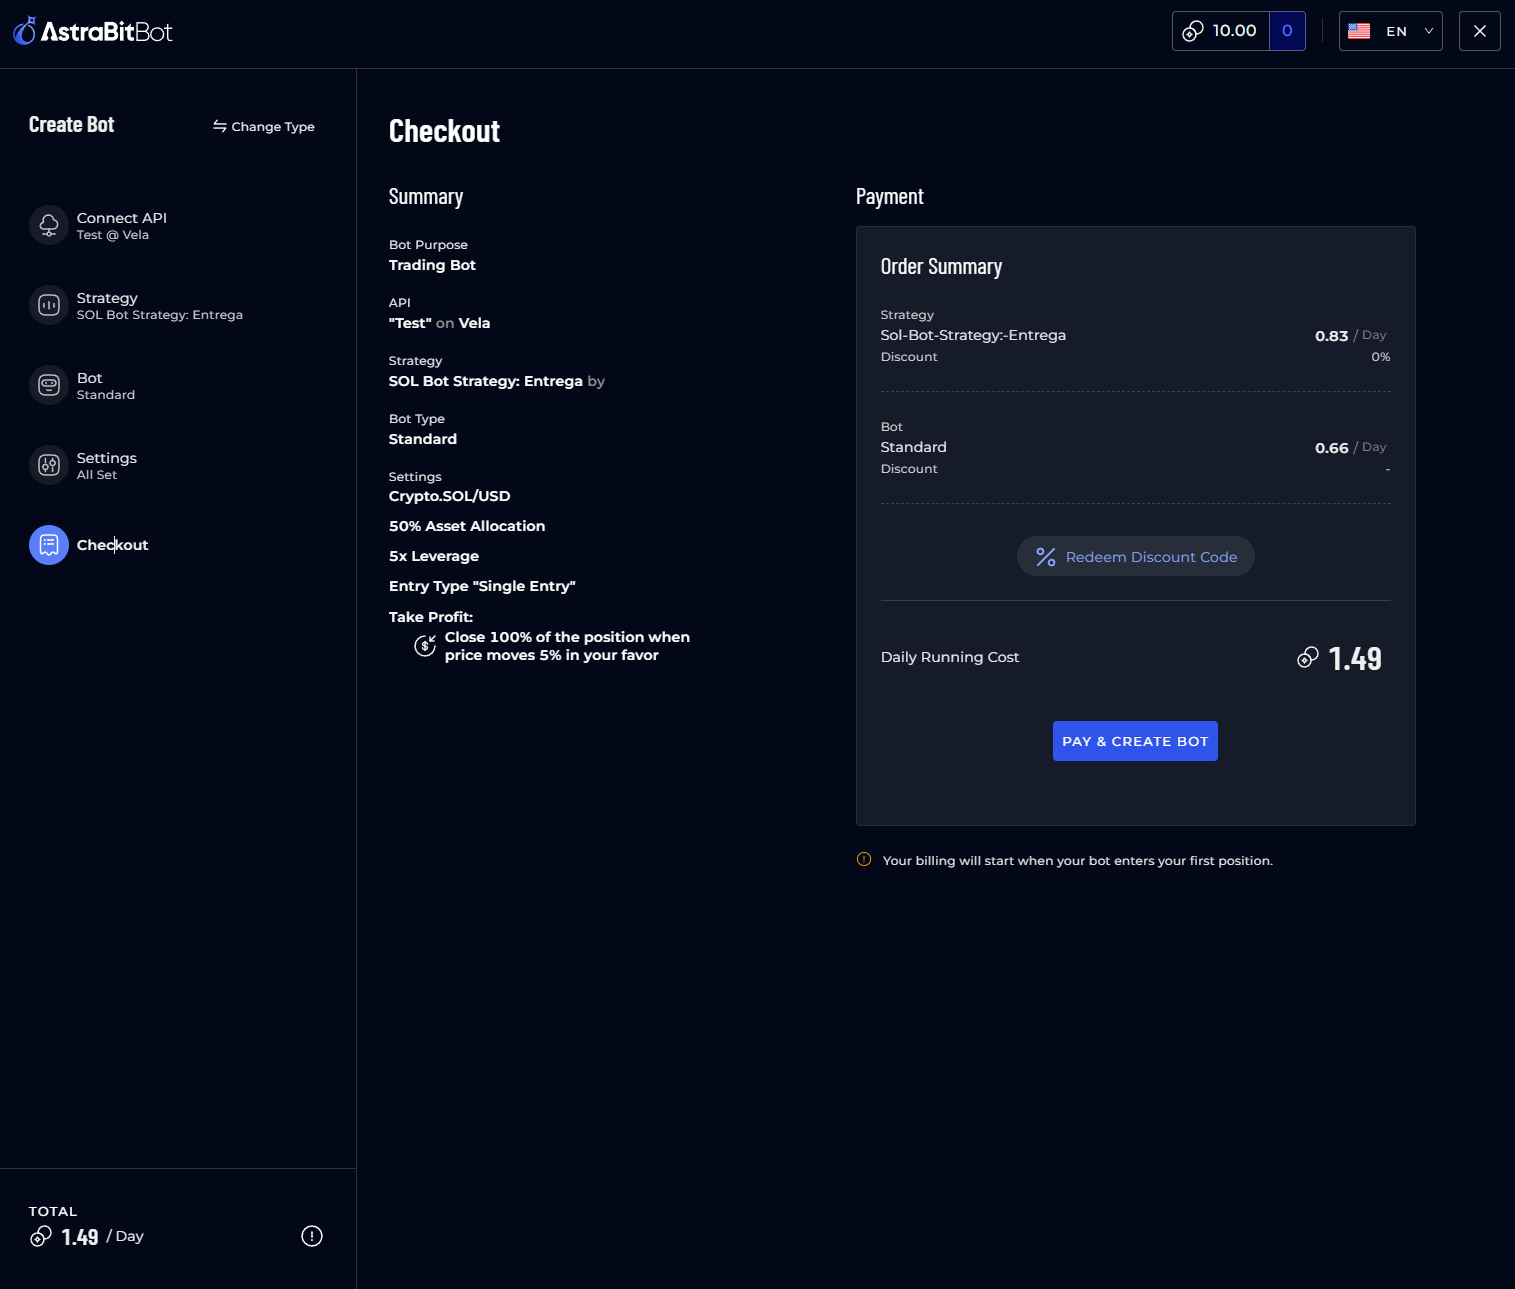Expand the EN language dropdown

pyautogui.click(x=1428, y=31)
